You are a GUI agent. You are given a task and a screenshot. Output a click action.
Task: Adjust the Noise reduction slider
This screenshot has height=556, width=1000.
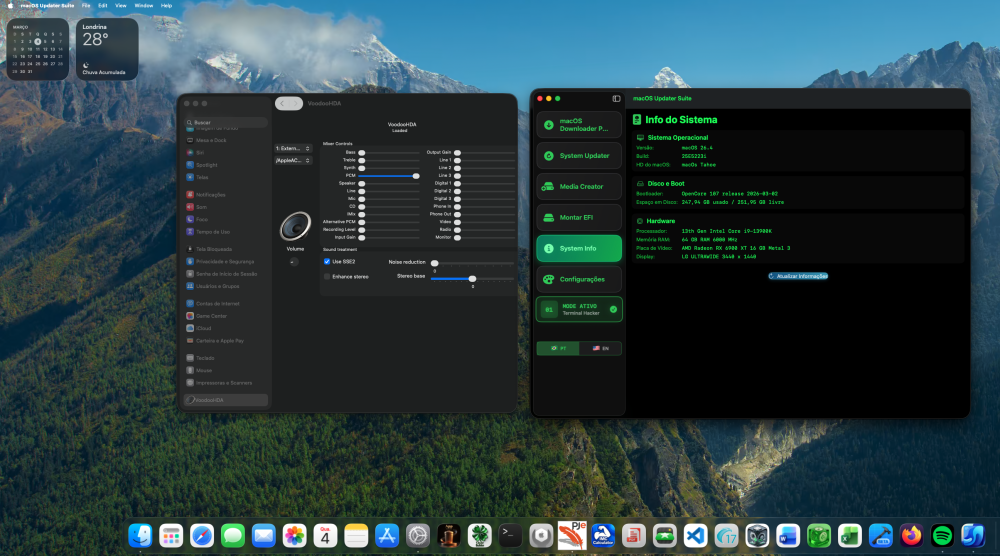pos(434,263)
